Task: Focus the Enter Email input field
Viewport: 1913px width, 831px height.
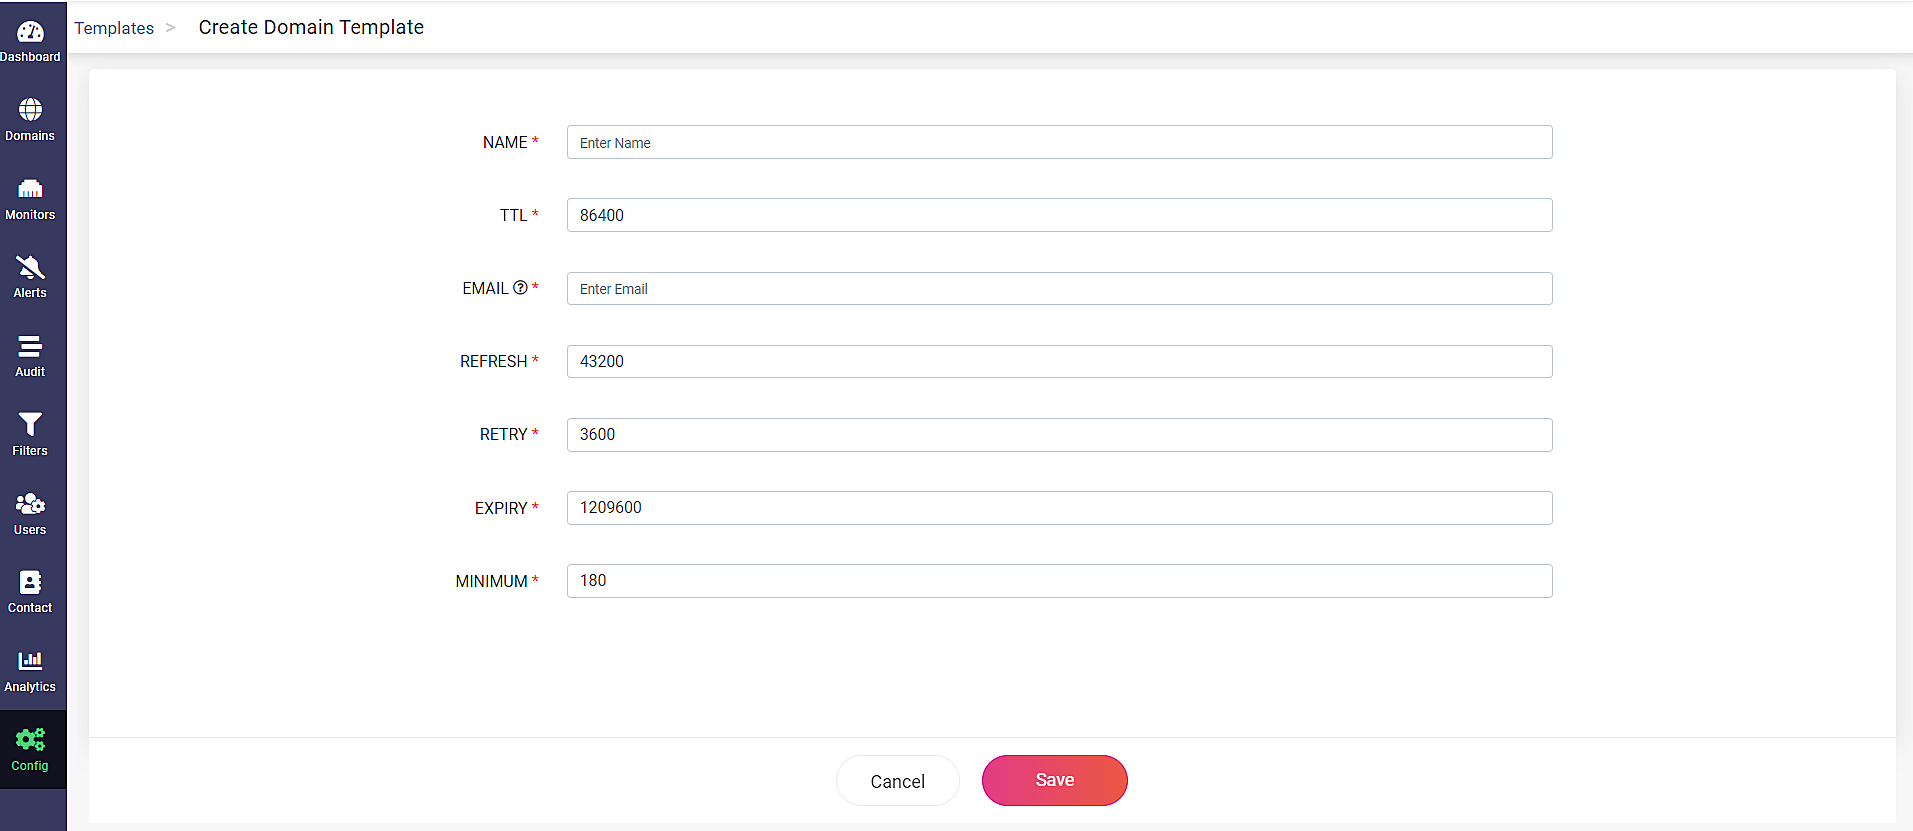Action: pyautogui.click(x=1059, y=289)
